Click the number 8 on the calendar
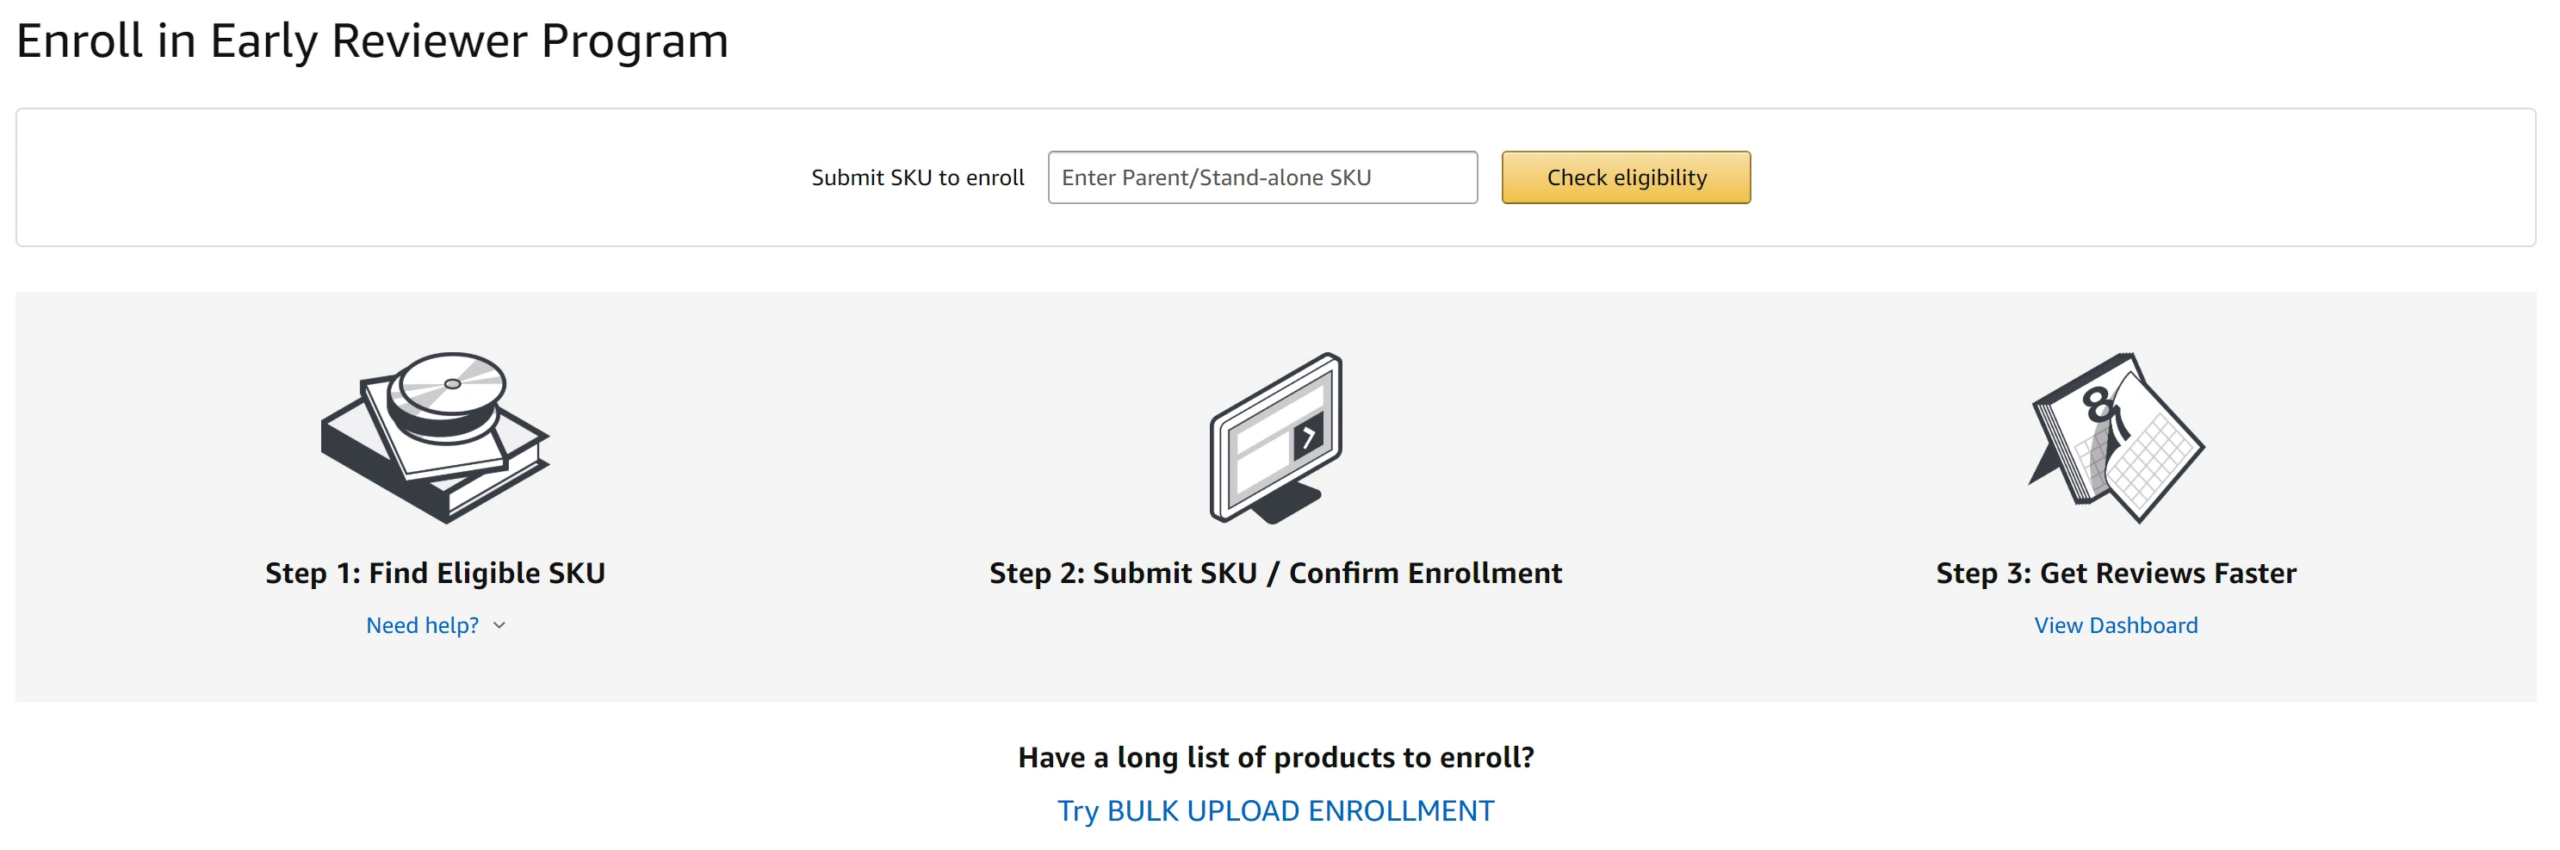 click(x=2098, y=404)
